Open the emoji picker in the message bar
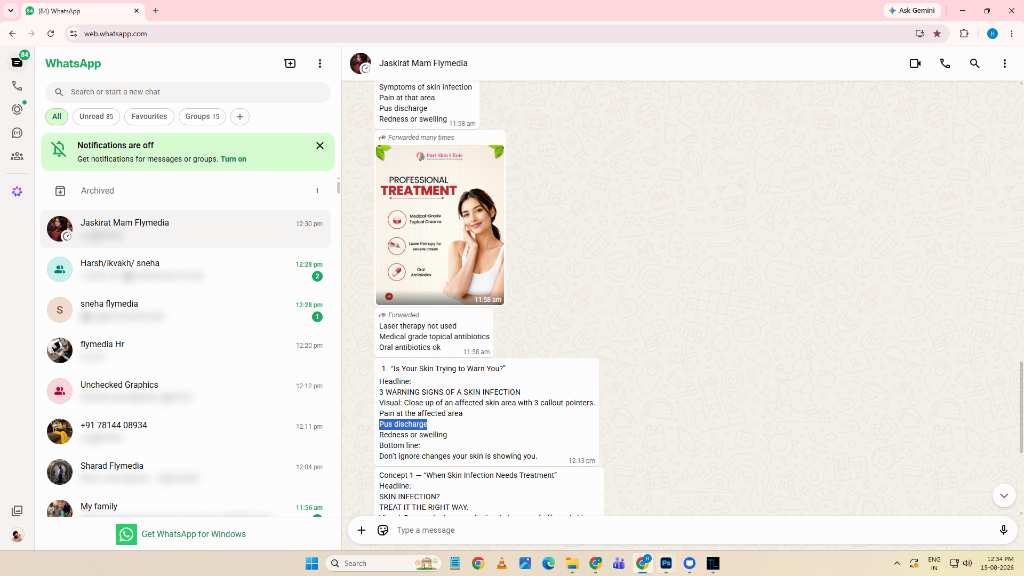The width and height of the screenshot is (1024, 576). coord(383,530)
